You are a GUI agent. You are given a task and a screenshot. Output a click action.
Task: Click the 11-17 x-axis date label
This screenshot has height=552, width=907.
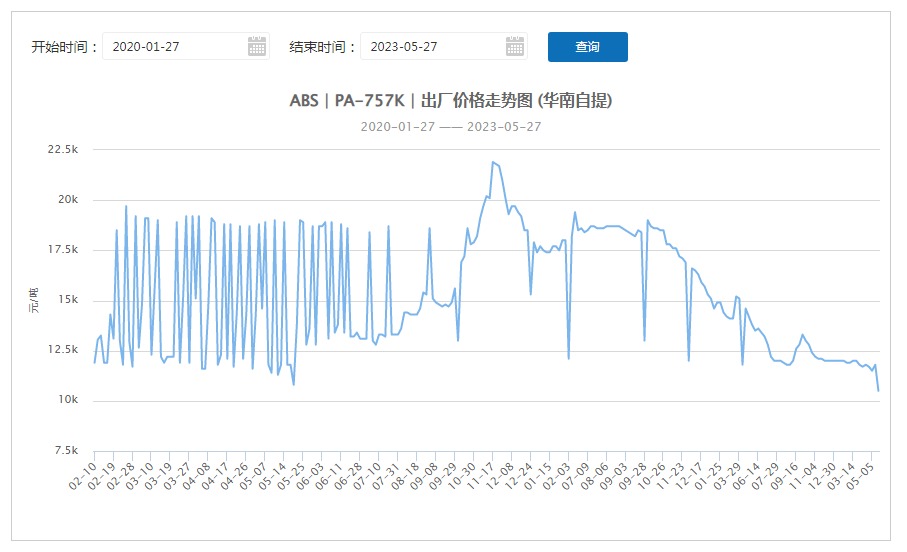481,476
